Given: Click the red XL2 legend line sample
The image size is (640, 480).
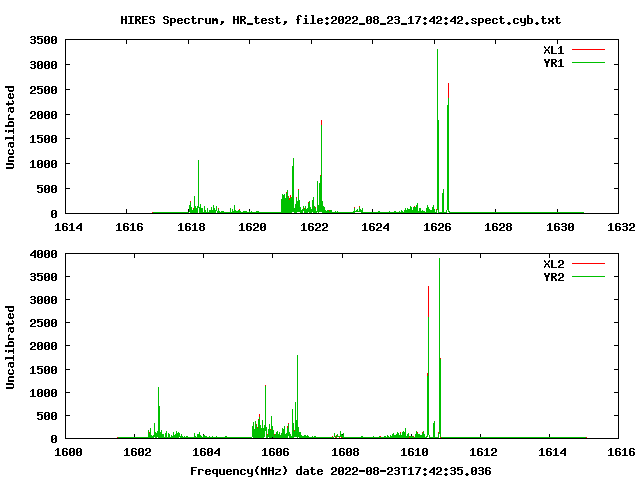Looking at the screenshot, I should point(588,264).
